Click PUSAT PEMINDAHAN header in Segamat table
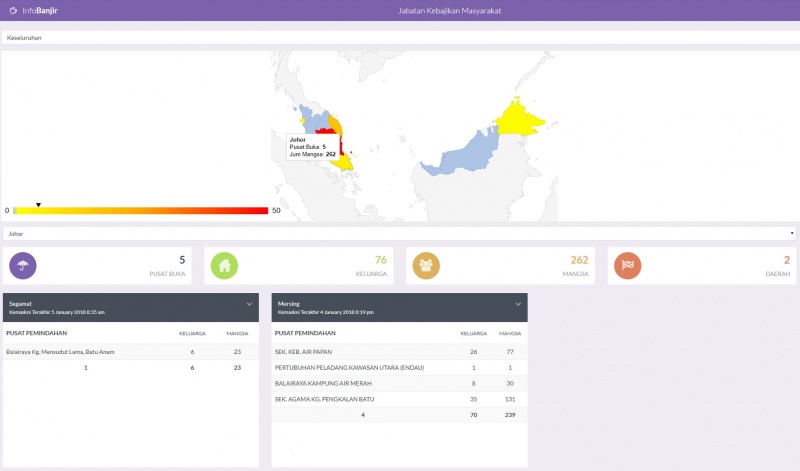This screenshot has width=800, height=471. point(37,333)
